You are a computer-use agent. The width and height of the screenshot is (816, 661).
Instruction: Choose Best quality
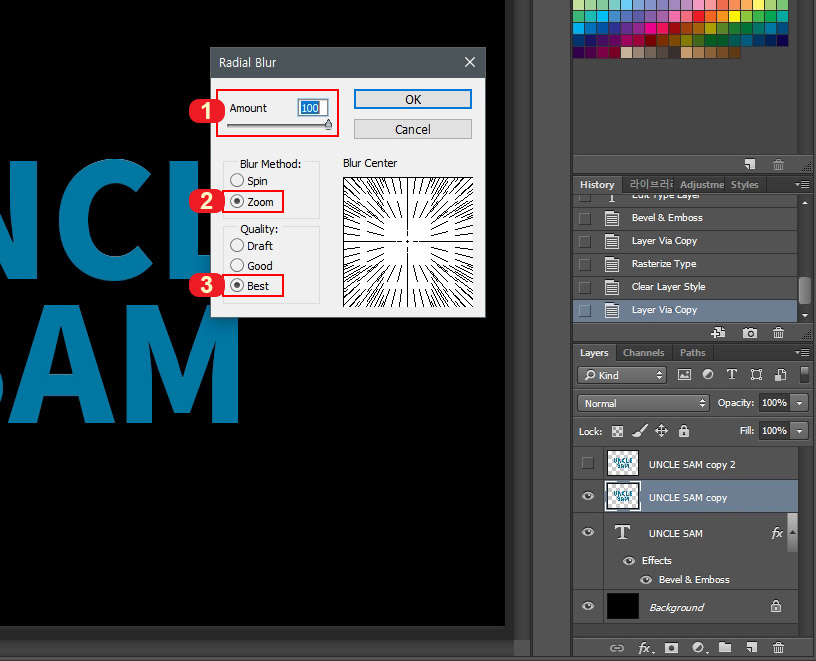(x=250, y=286)
